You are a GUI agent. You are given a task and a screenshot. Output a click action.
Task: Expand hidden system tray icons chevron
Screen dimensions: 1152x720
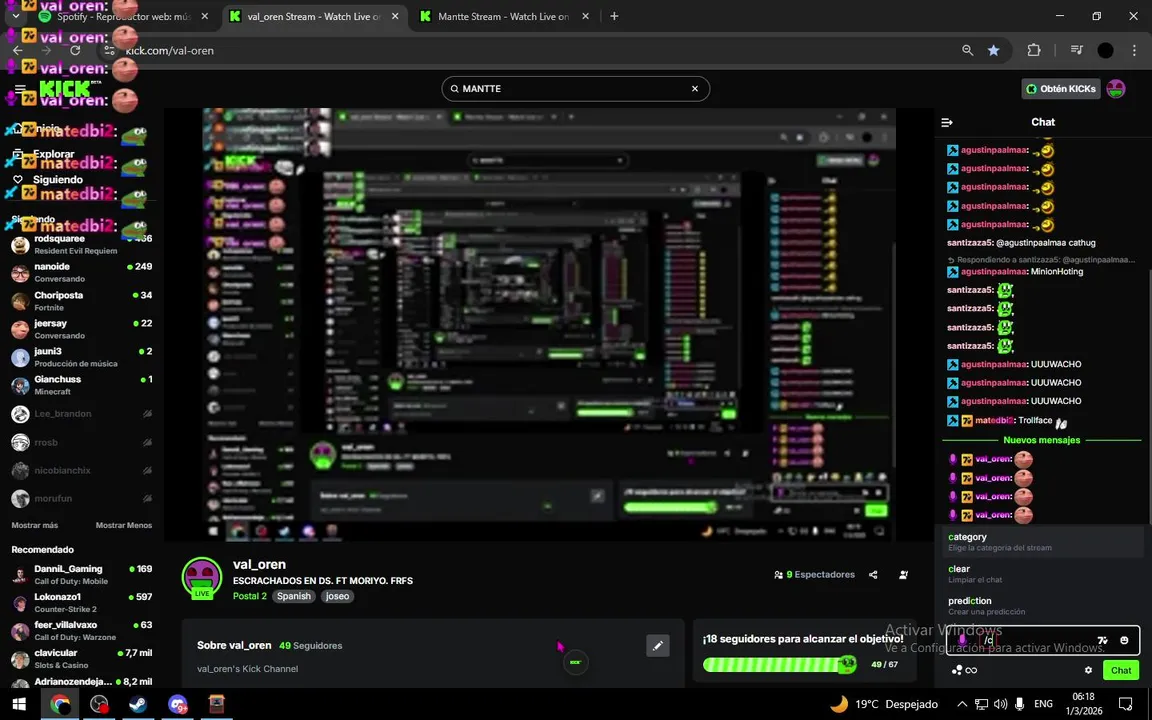click(x=962, y=704)
